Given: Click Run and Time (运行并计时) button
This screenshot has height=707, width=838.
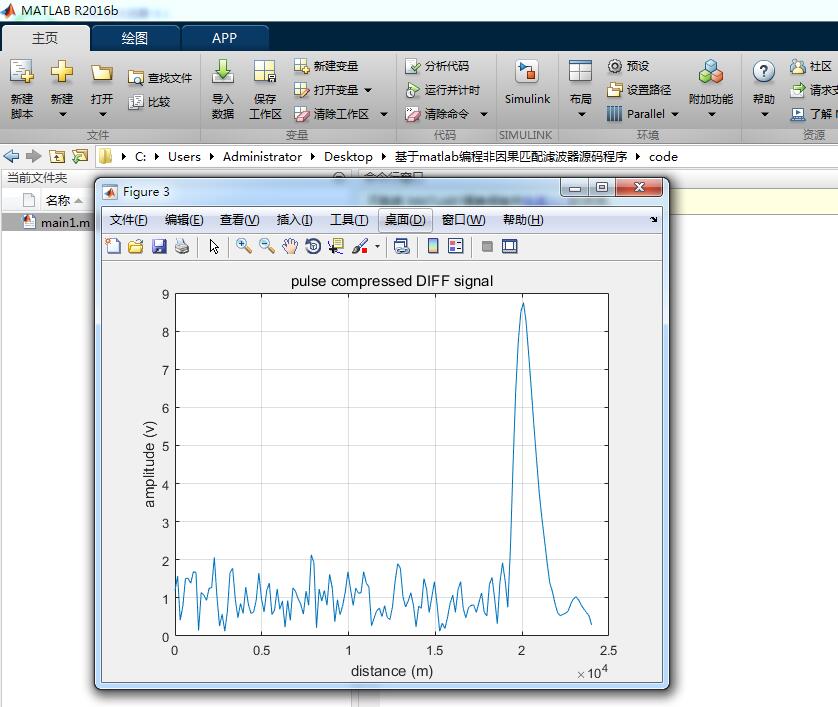Looking at the screenshot, I should (442, 90).
